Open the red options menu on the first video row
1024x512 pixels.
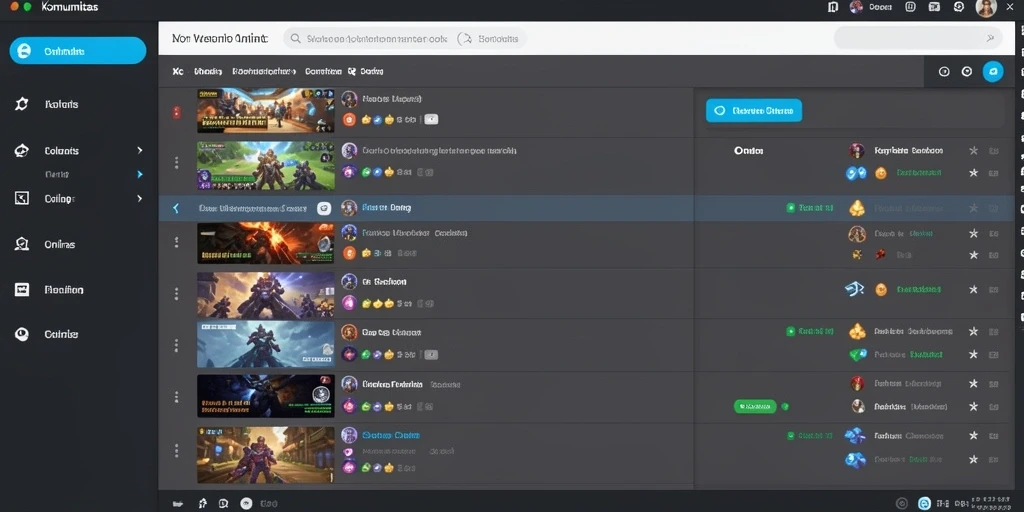[x=176, y=112]
